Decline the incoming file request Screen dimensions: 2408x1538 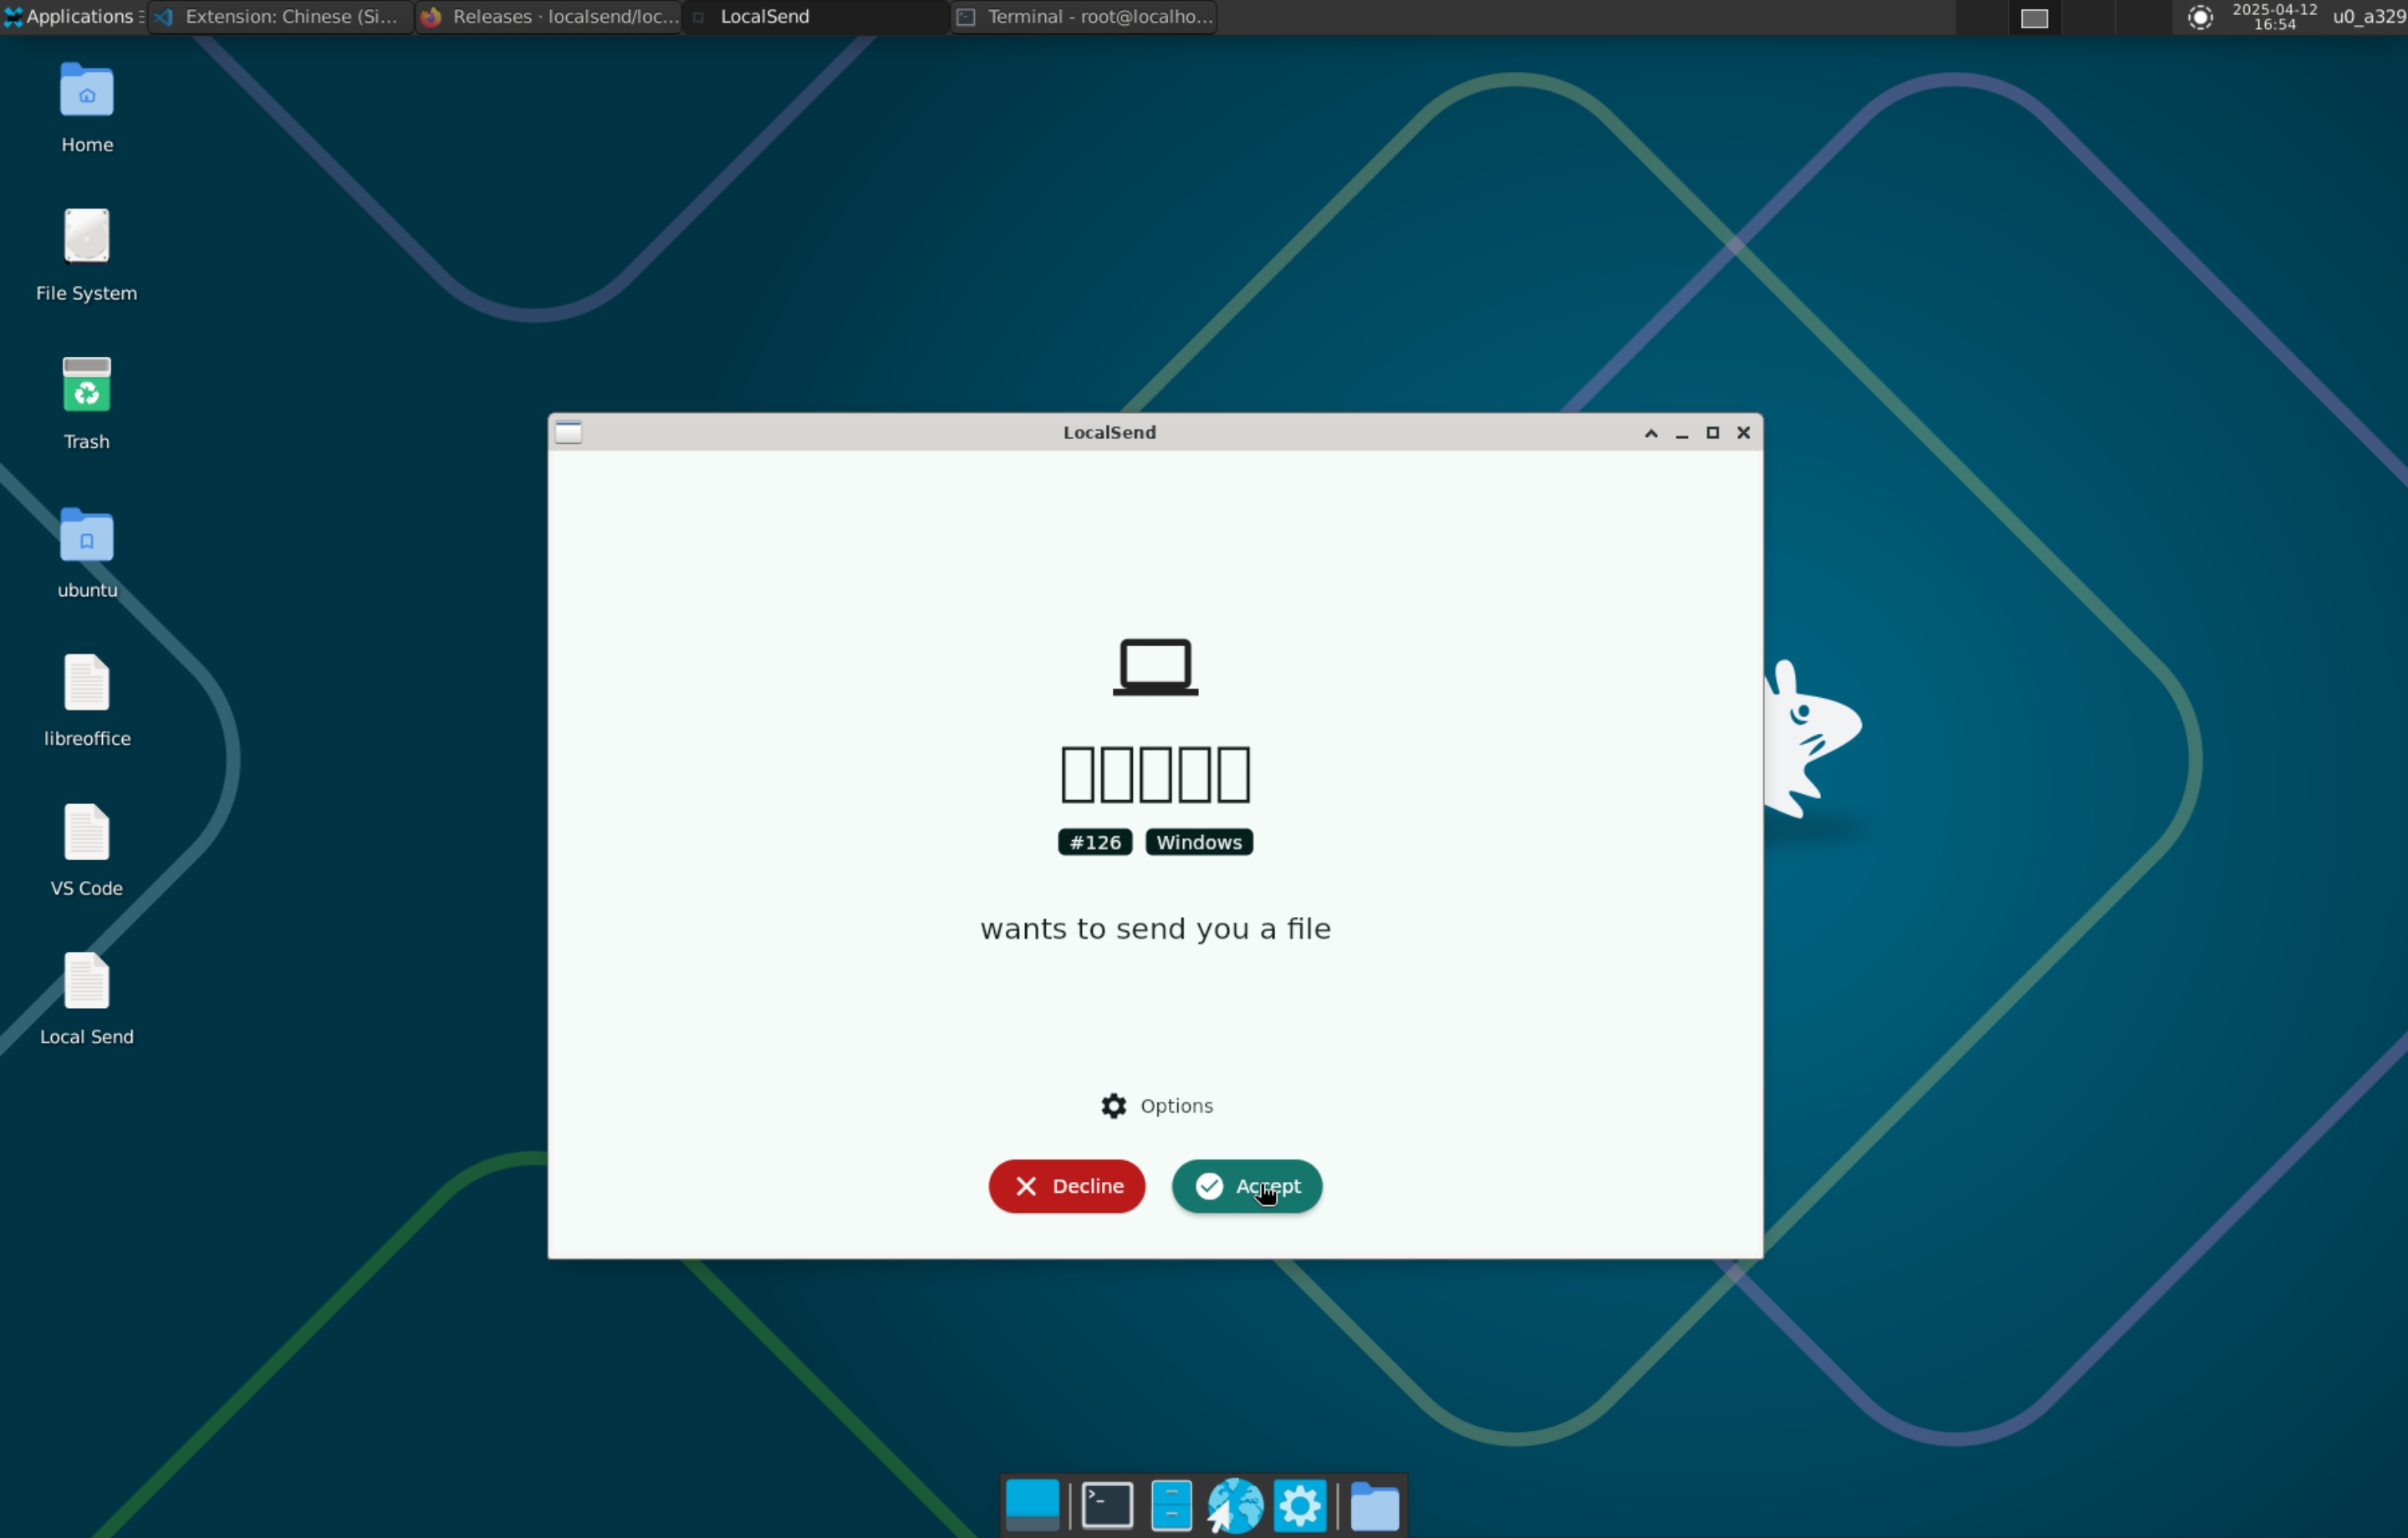1066,1186
